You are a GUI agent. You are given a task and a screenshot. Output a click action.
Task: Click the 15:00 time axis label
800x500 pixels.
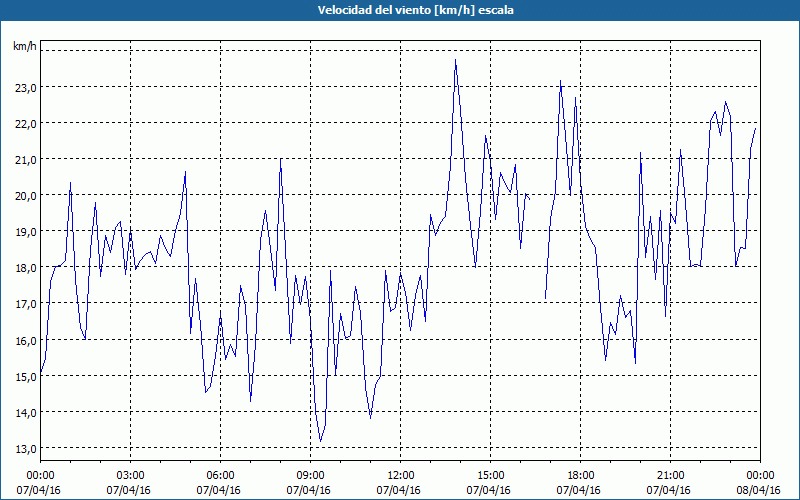point(490,476)
